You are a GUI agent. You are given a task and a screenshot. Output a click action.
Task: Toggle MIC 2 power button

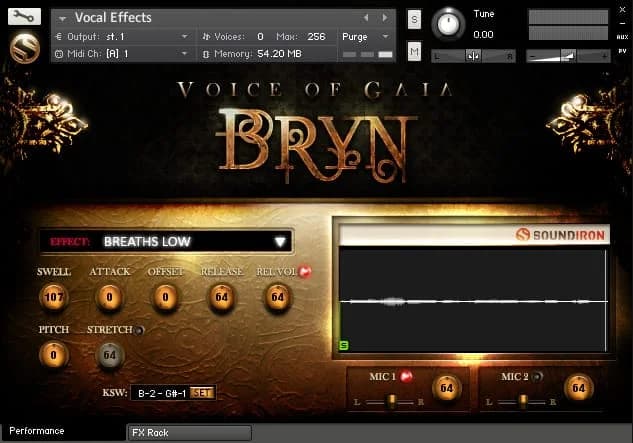(537, 377)
